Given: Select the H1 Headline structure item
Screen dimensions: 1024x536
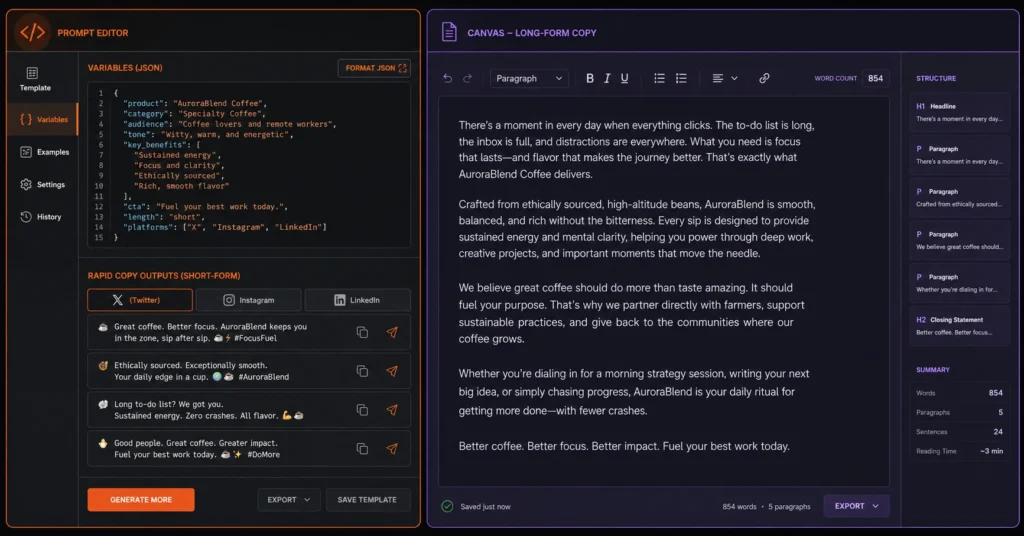Looking at the screenshot, I should click(x=959, y=112).
